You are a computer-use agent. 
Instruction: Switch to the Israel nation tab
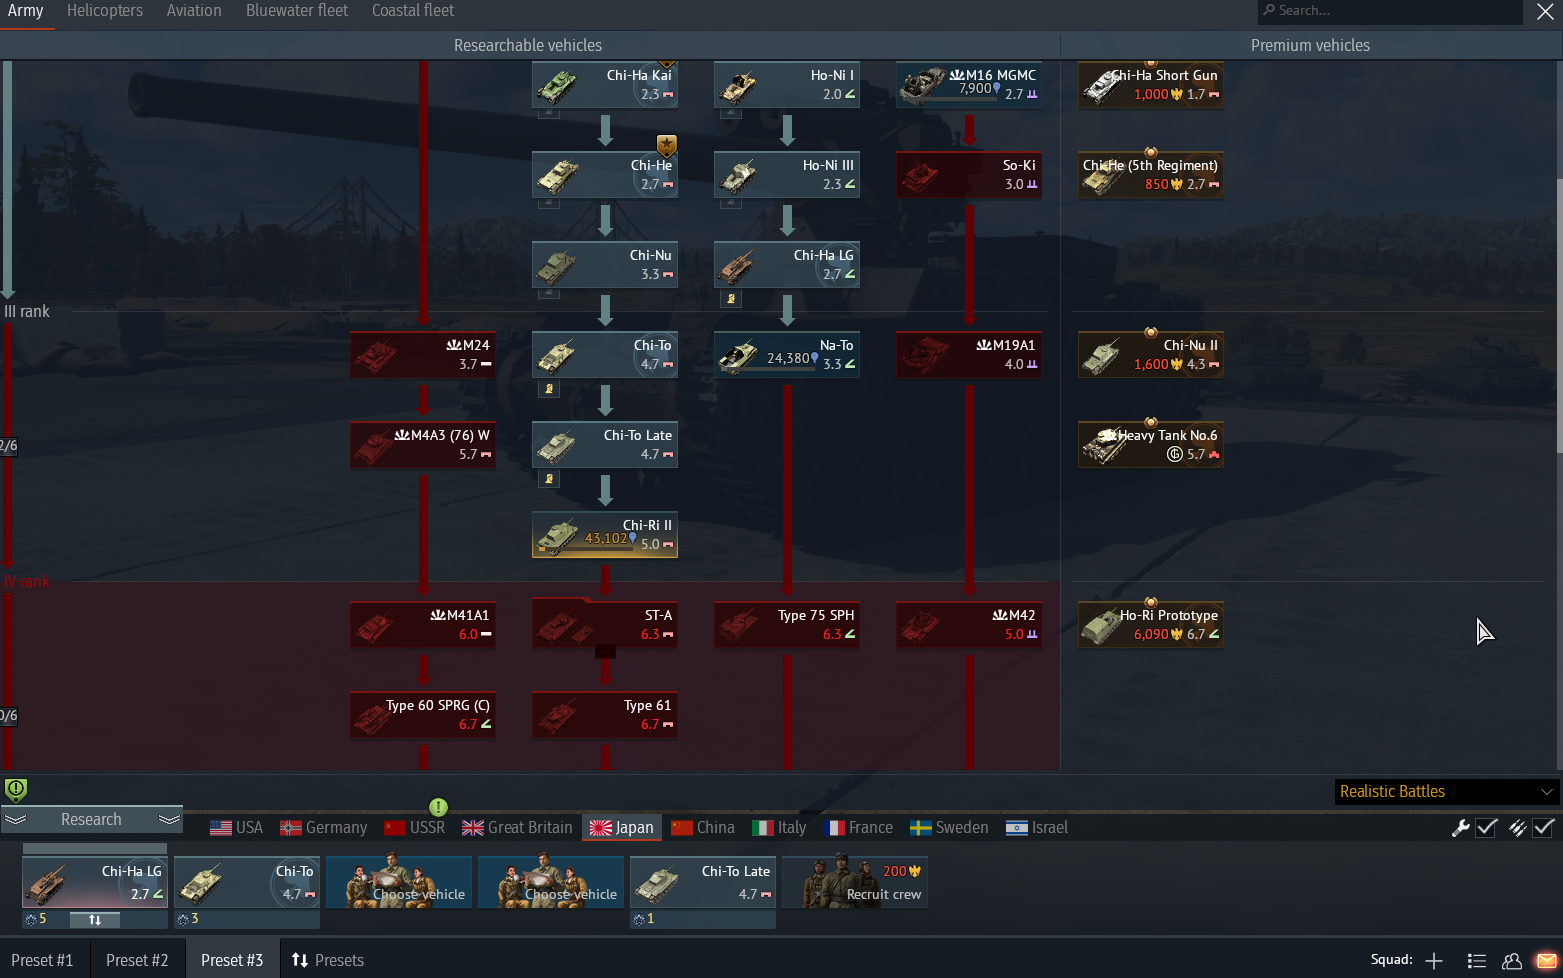[x=1037, y=828]
